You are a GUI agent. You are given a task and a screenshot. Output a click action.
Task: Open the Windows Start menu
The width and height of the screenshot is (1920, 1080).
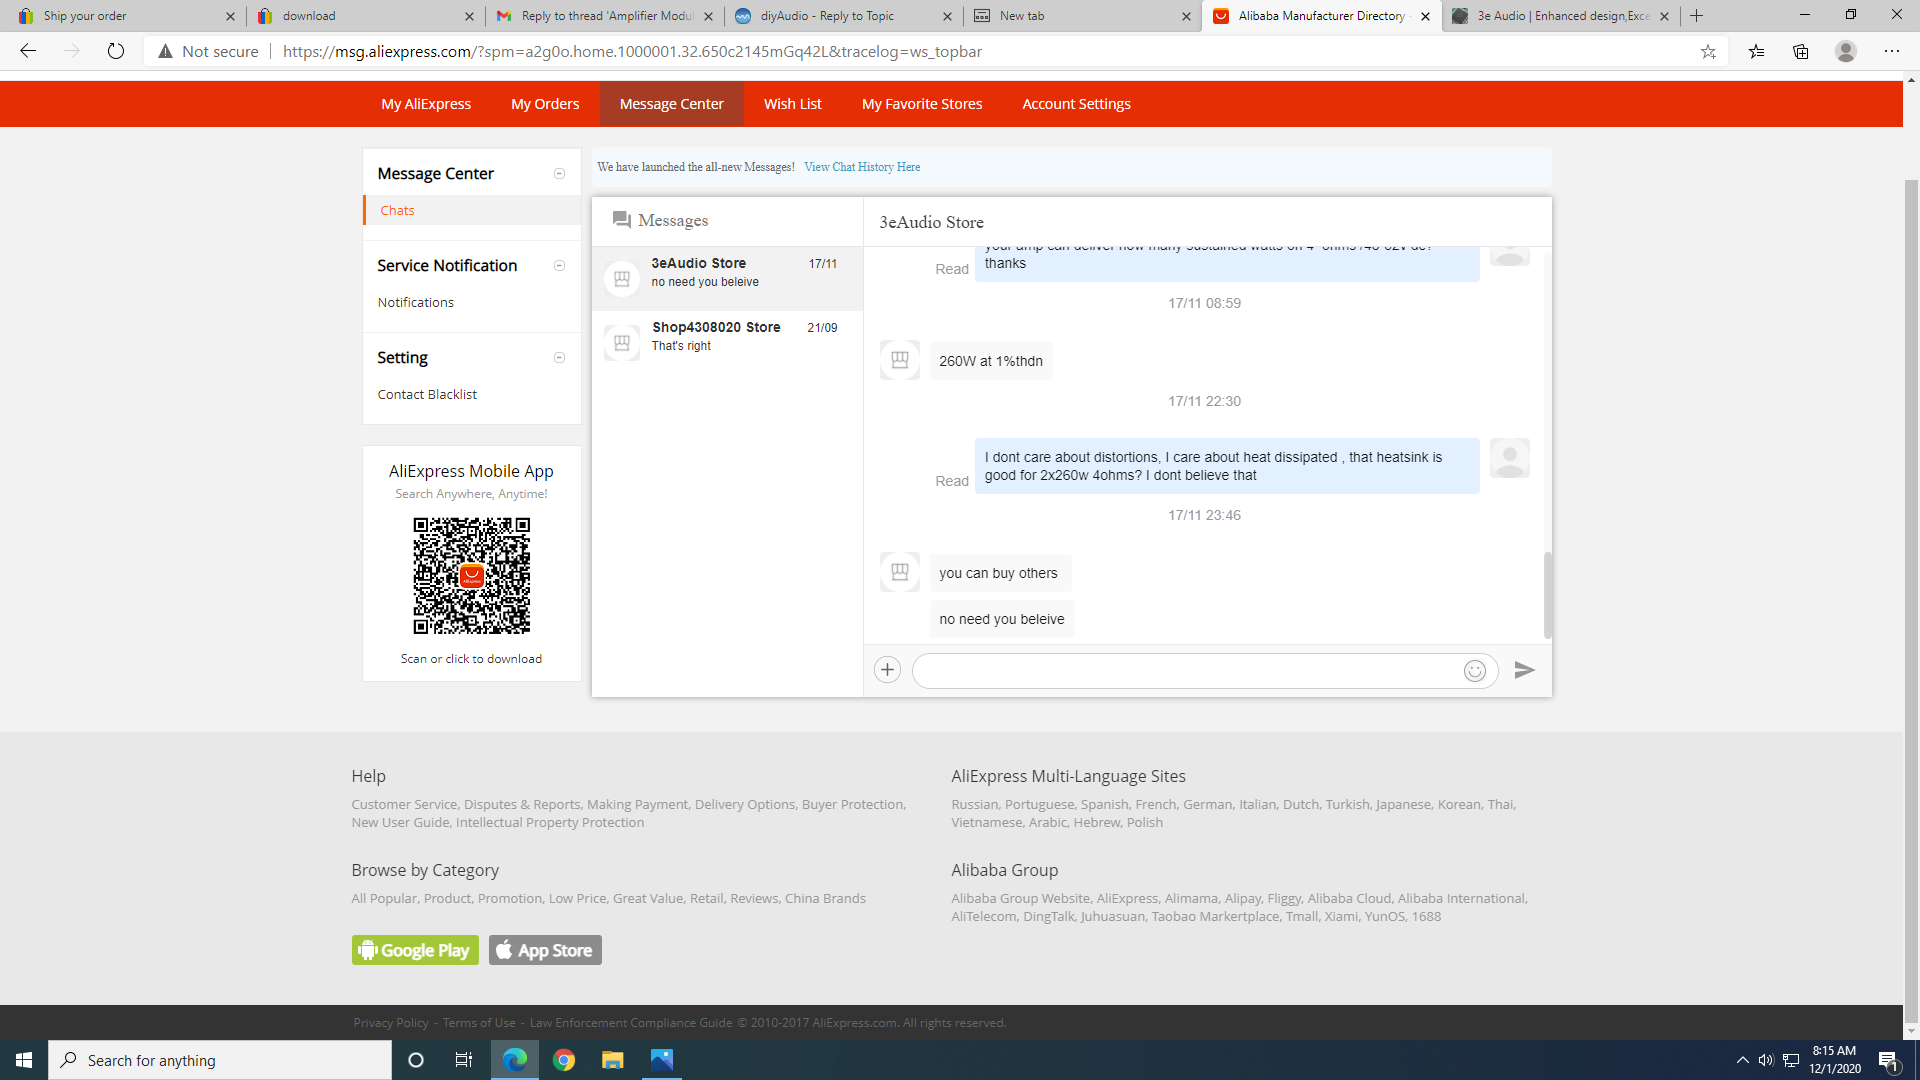24,1060
